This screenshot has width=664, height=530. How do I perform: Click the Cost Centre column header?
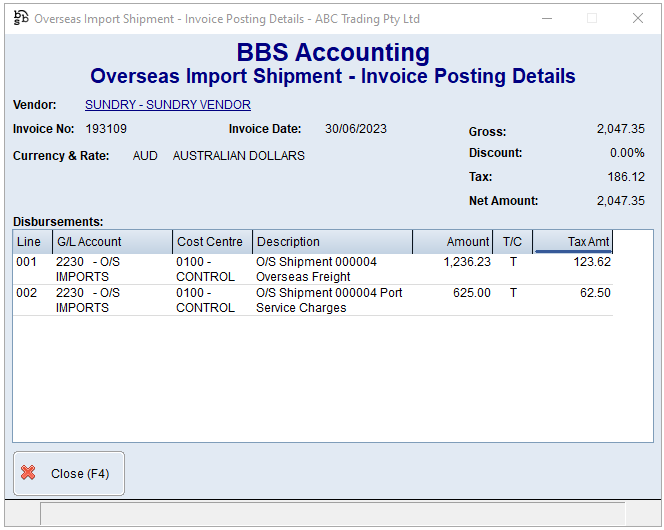[212, 242]
